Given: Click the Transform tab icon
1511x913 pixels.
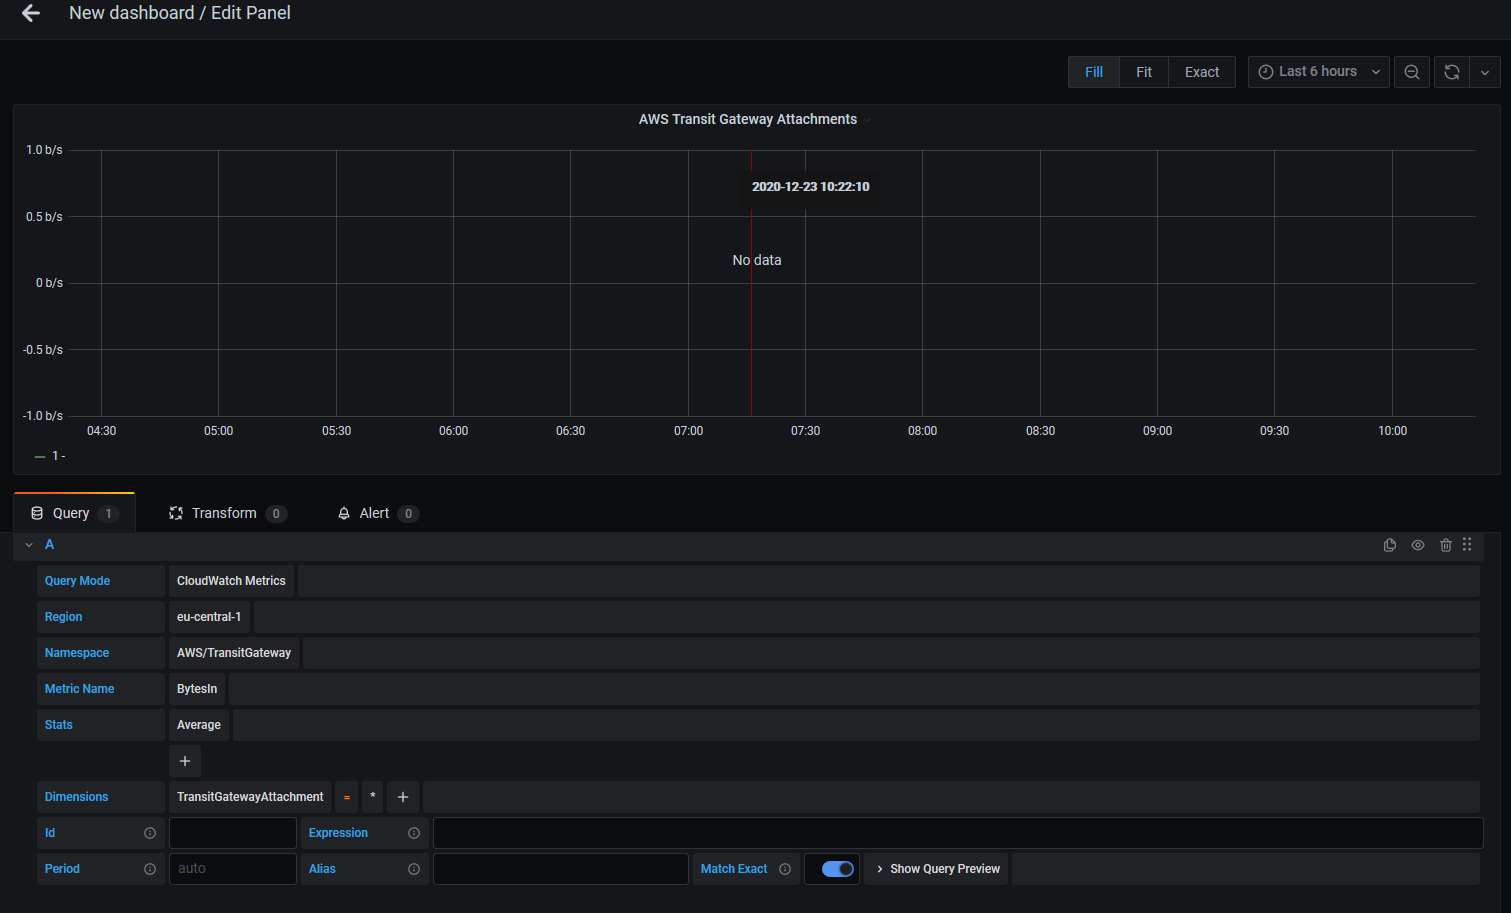Looking at the screenshot, I should point(176,513).
